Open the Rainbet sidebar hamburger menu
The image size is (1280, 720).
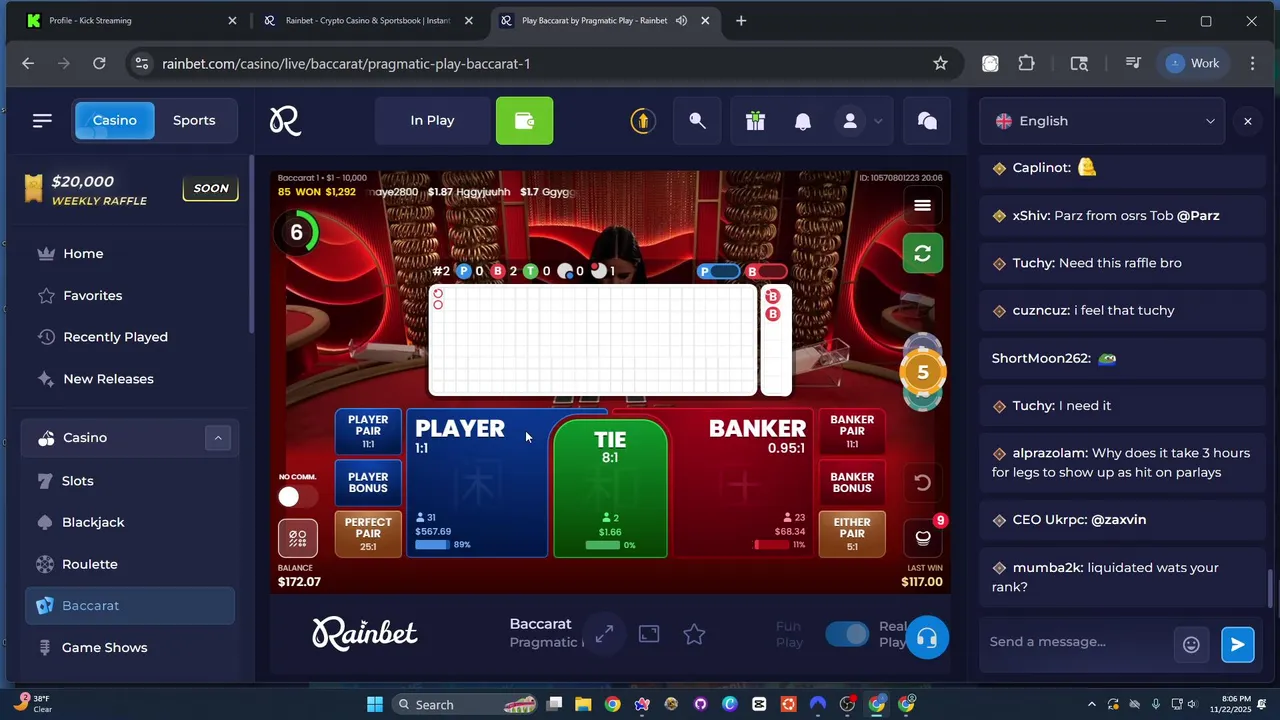point(42,120)
